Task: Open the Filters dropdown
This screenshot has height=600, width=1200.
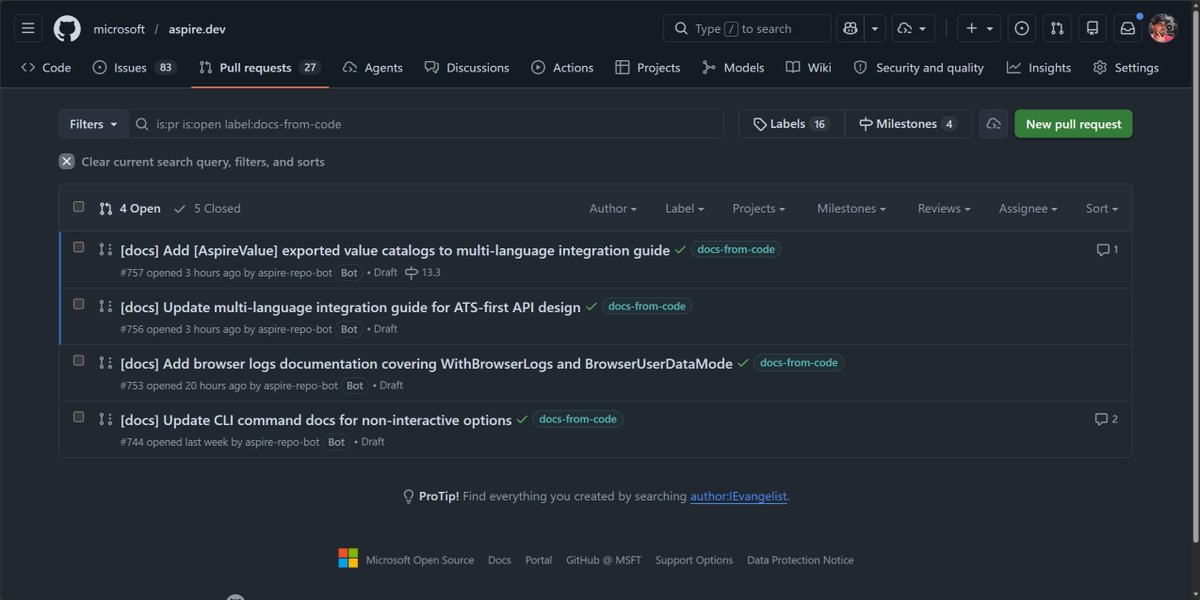Action: pos(93,124)
